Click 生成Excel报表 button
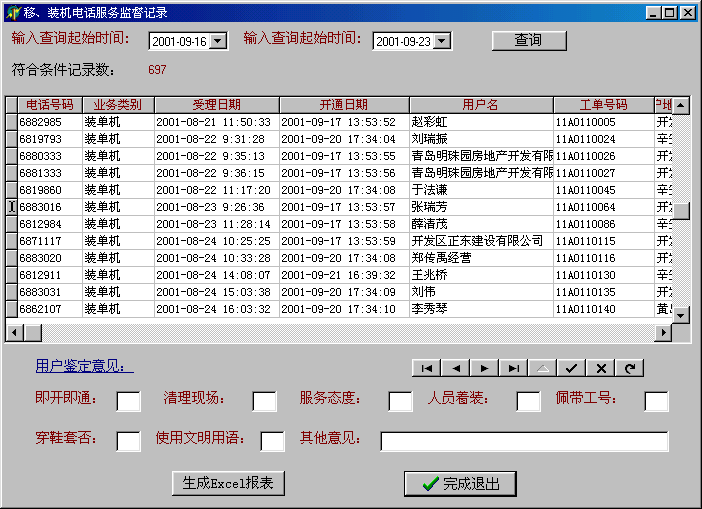The width and height of the screenshot is (702, 509). (229, 483)
